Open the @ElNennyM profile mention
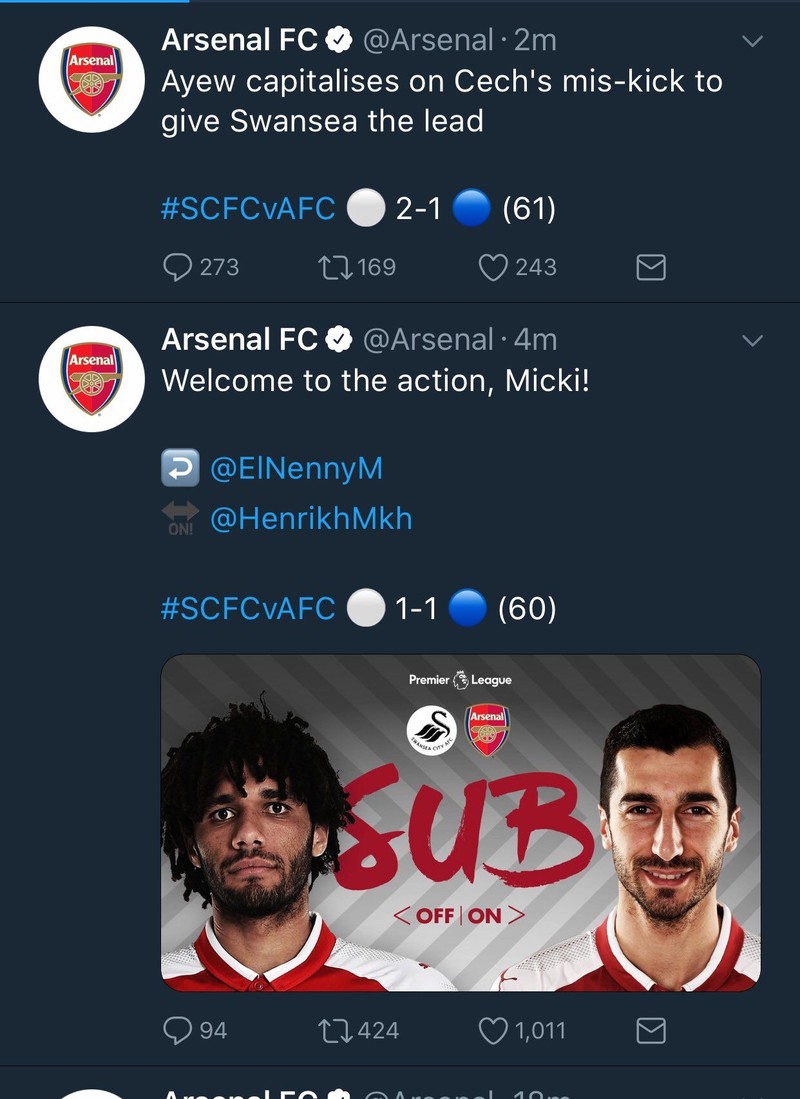 296,469
